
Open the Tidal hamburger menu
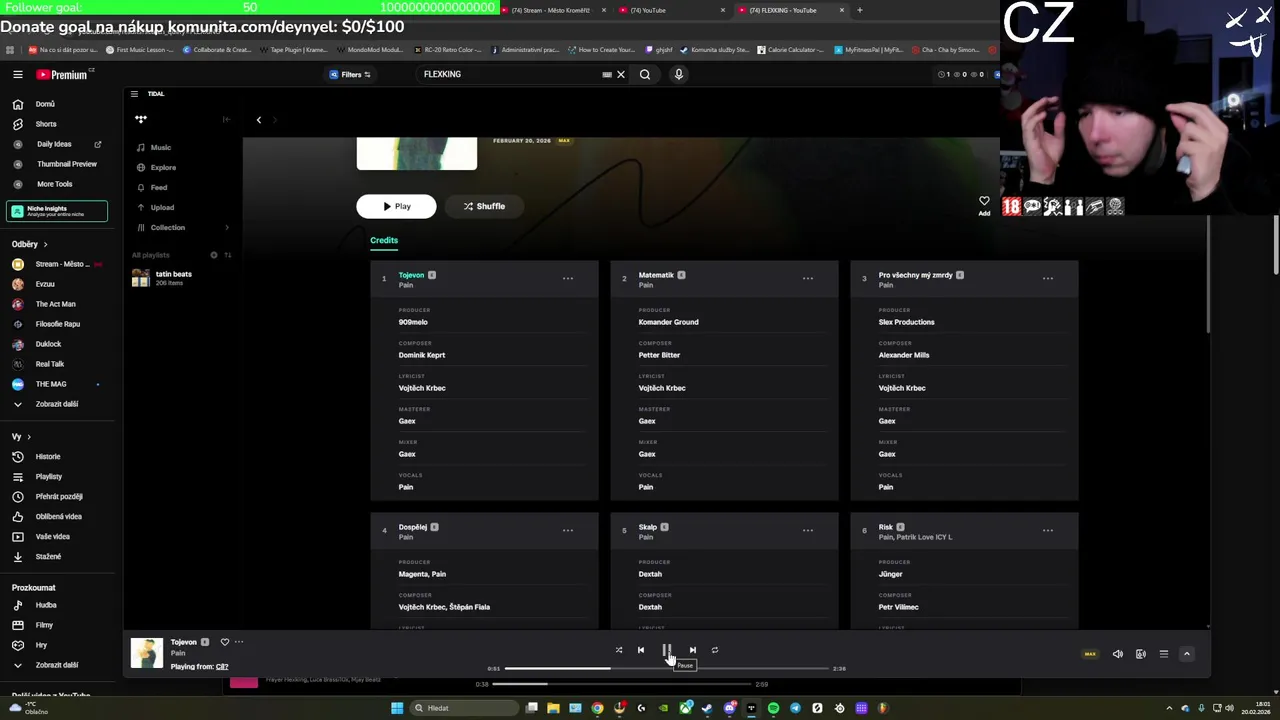pyautogui.click(x=134, y=94)
